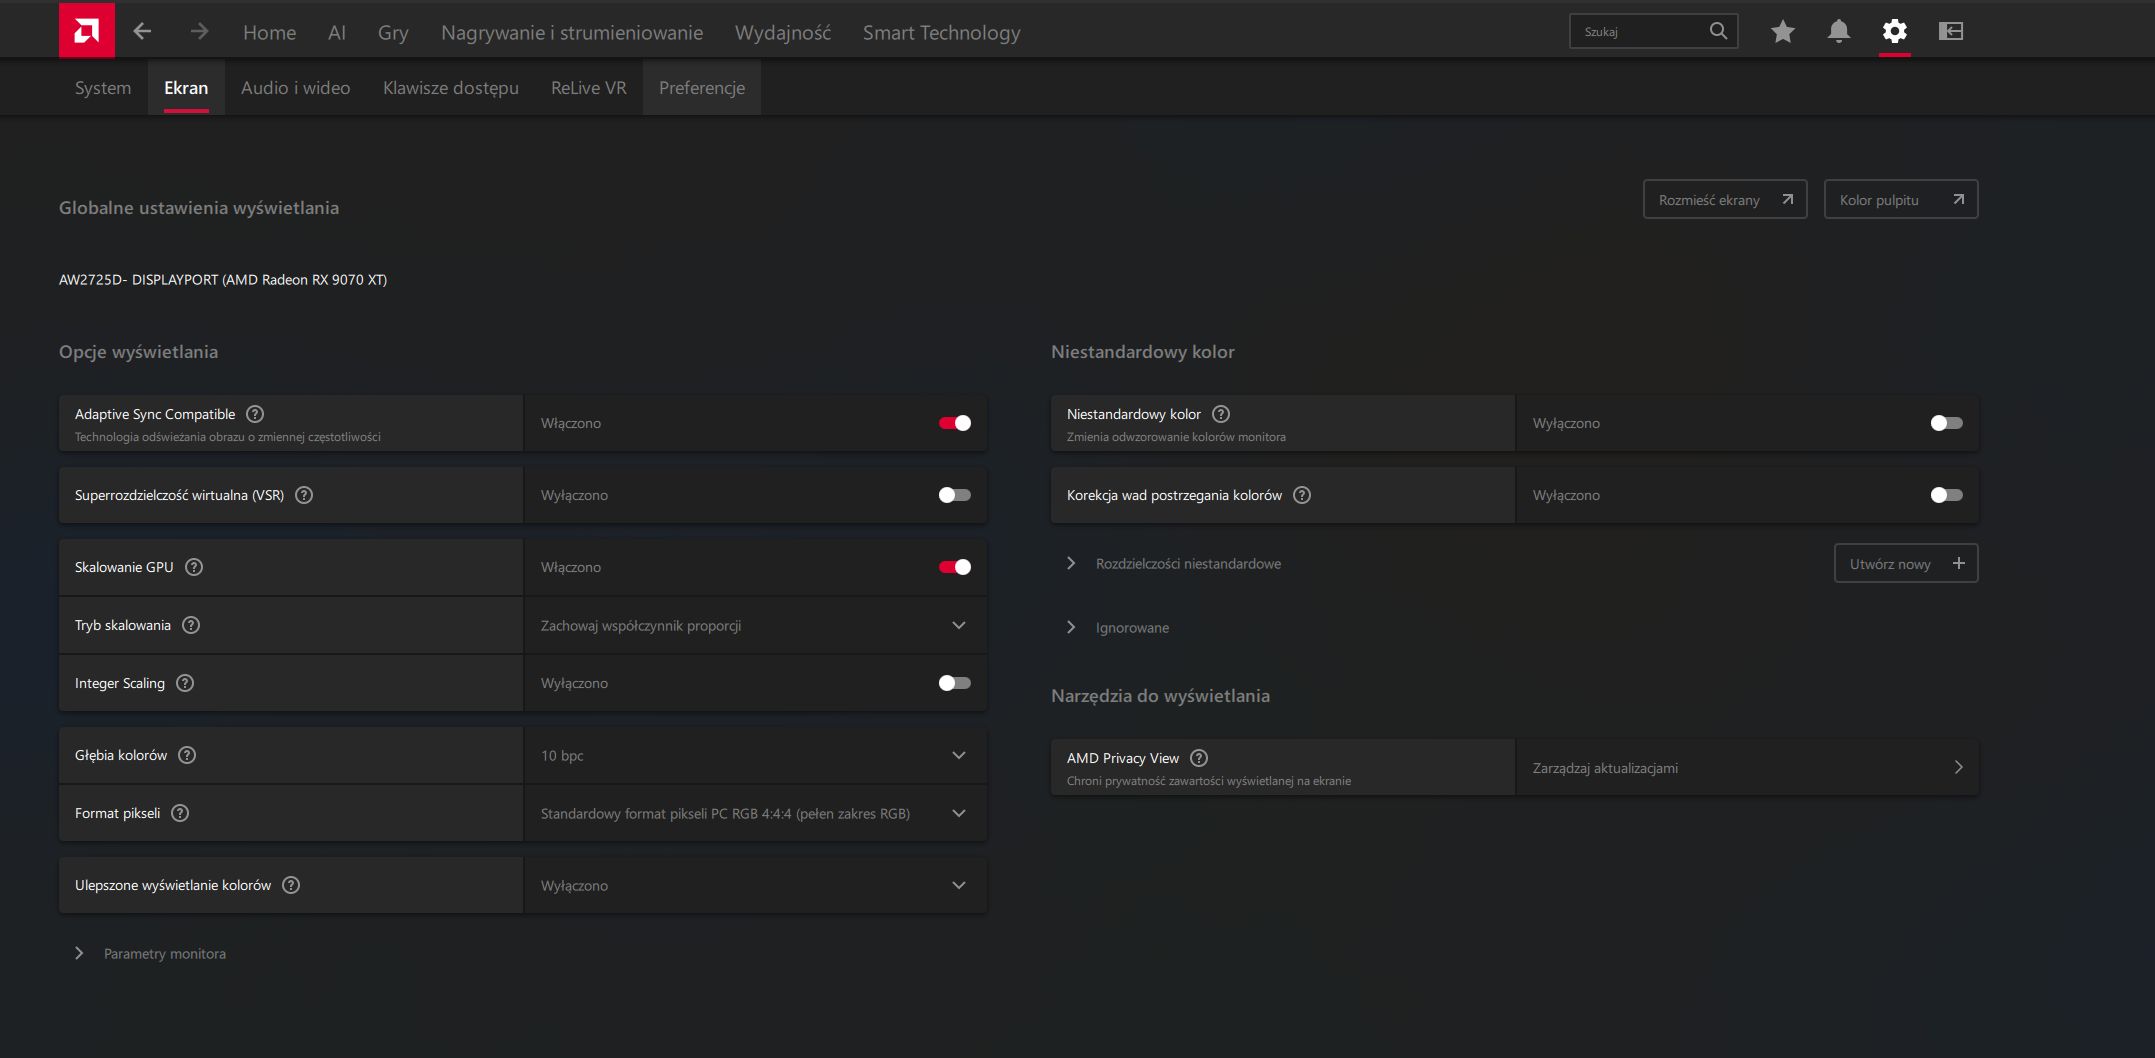The width and height of the screenshot is (2155, 1058).
Task: Show help for Superrozdzielczość wirtualna (VSR)
Action: [304, 495]
